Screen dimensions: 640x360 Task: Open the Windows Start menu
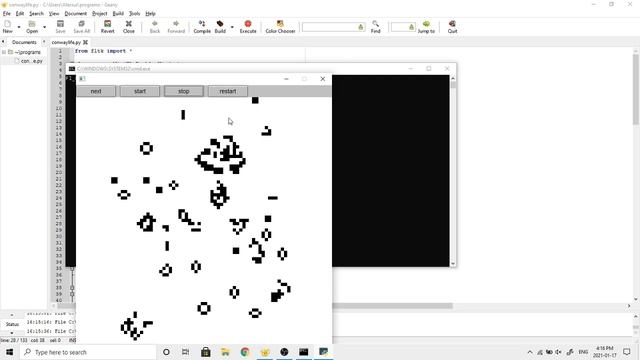9,352
